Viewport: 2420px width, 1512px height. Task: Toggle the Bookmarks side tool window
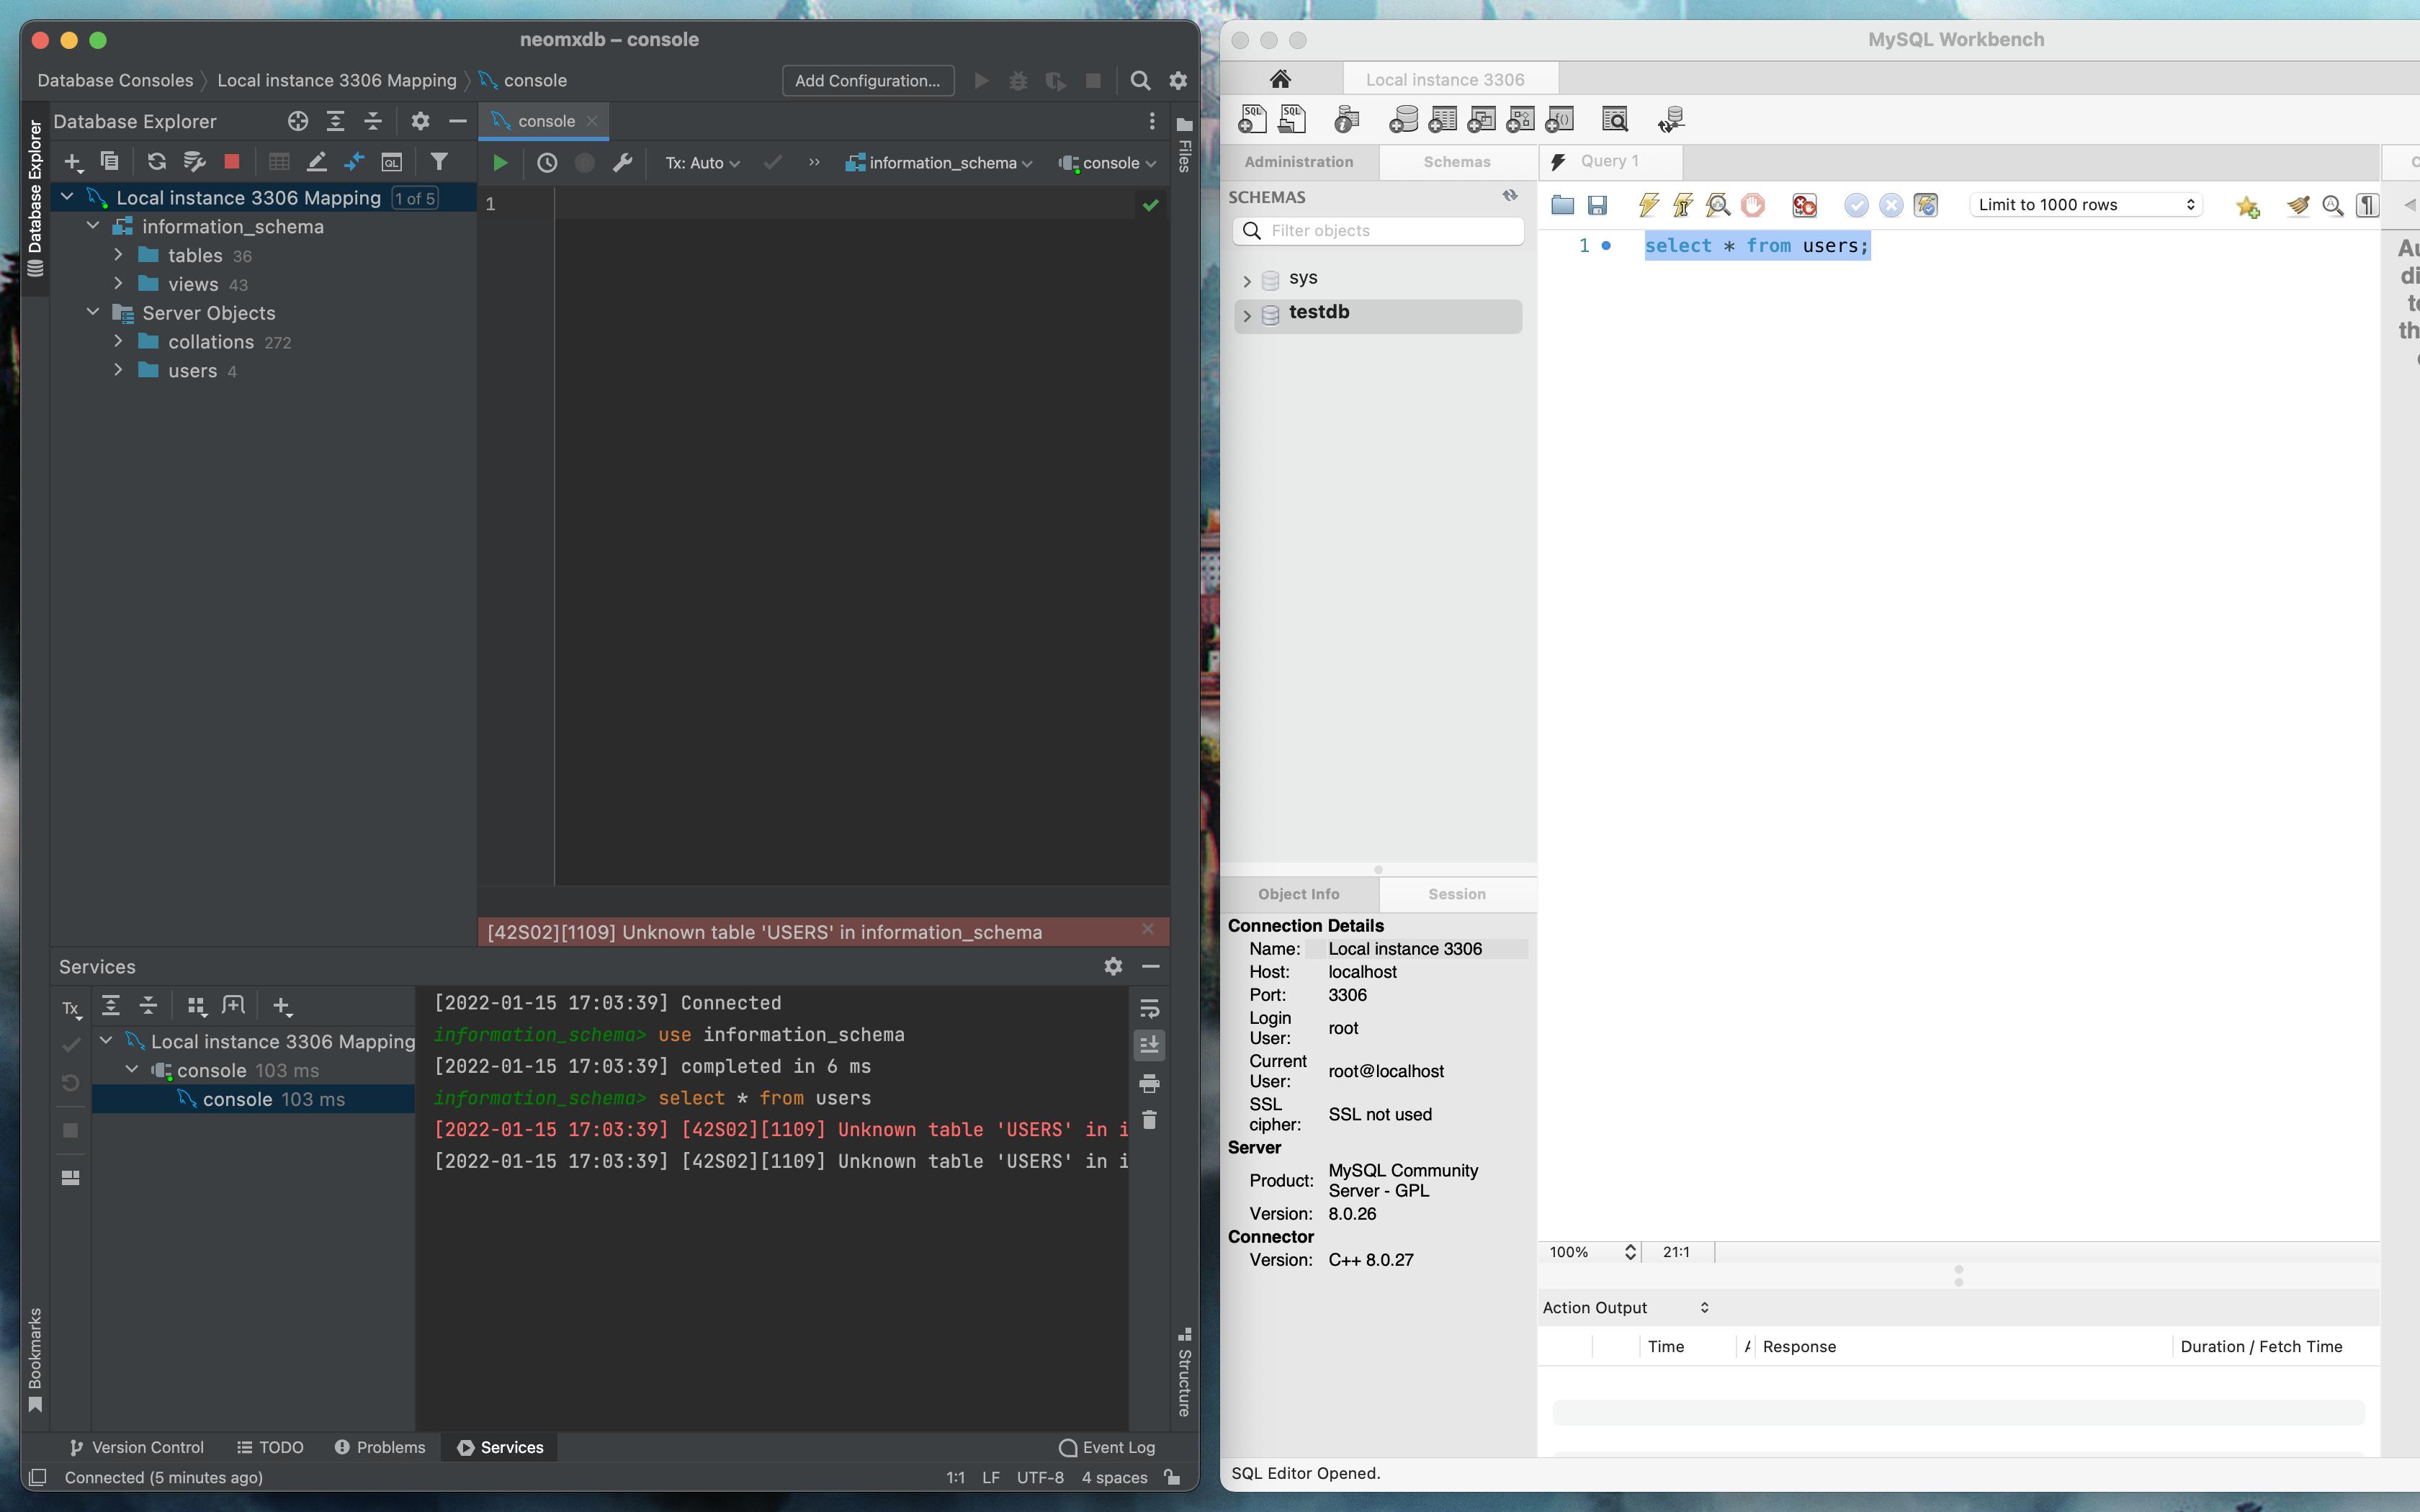pos(35,1360)
